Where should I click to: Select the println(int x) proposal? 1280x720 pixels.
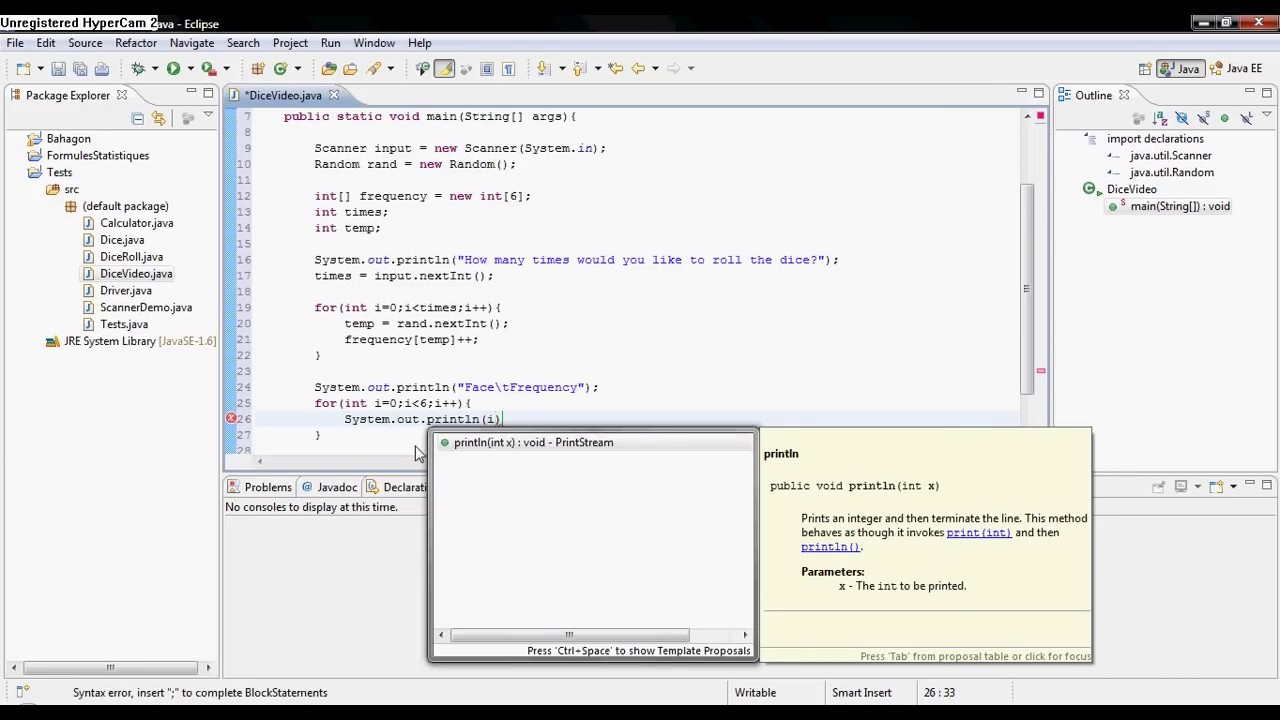tap(533, 442)
